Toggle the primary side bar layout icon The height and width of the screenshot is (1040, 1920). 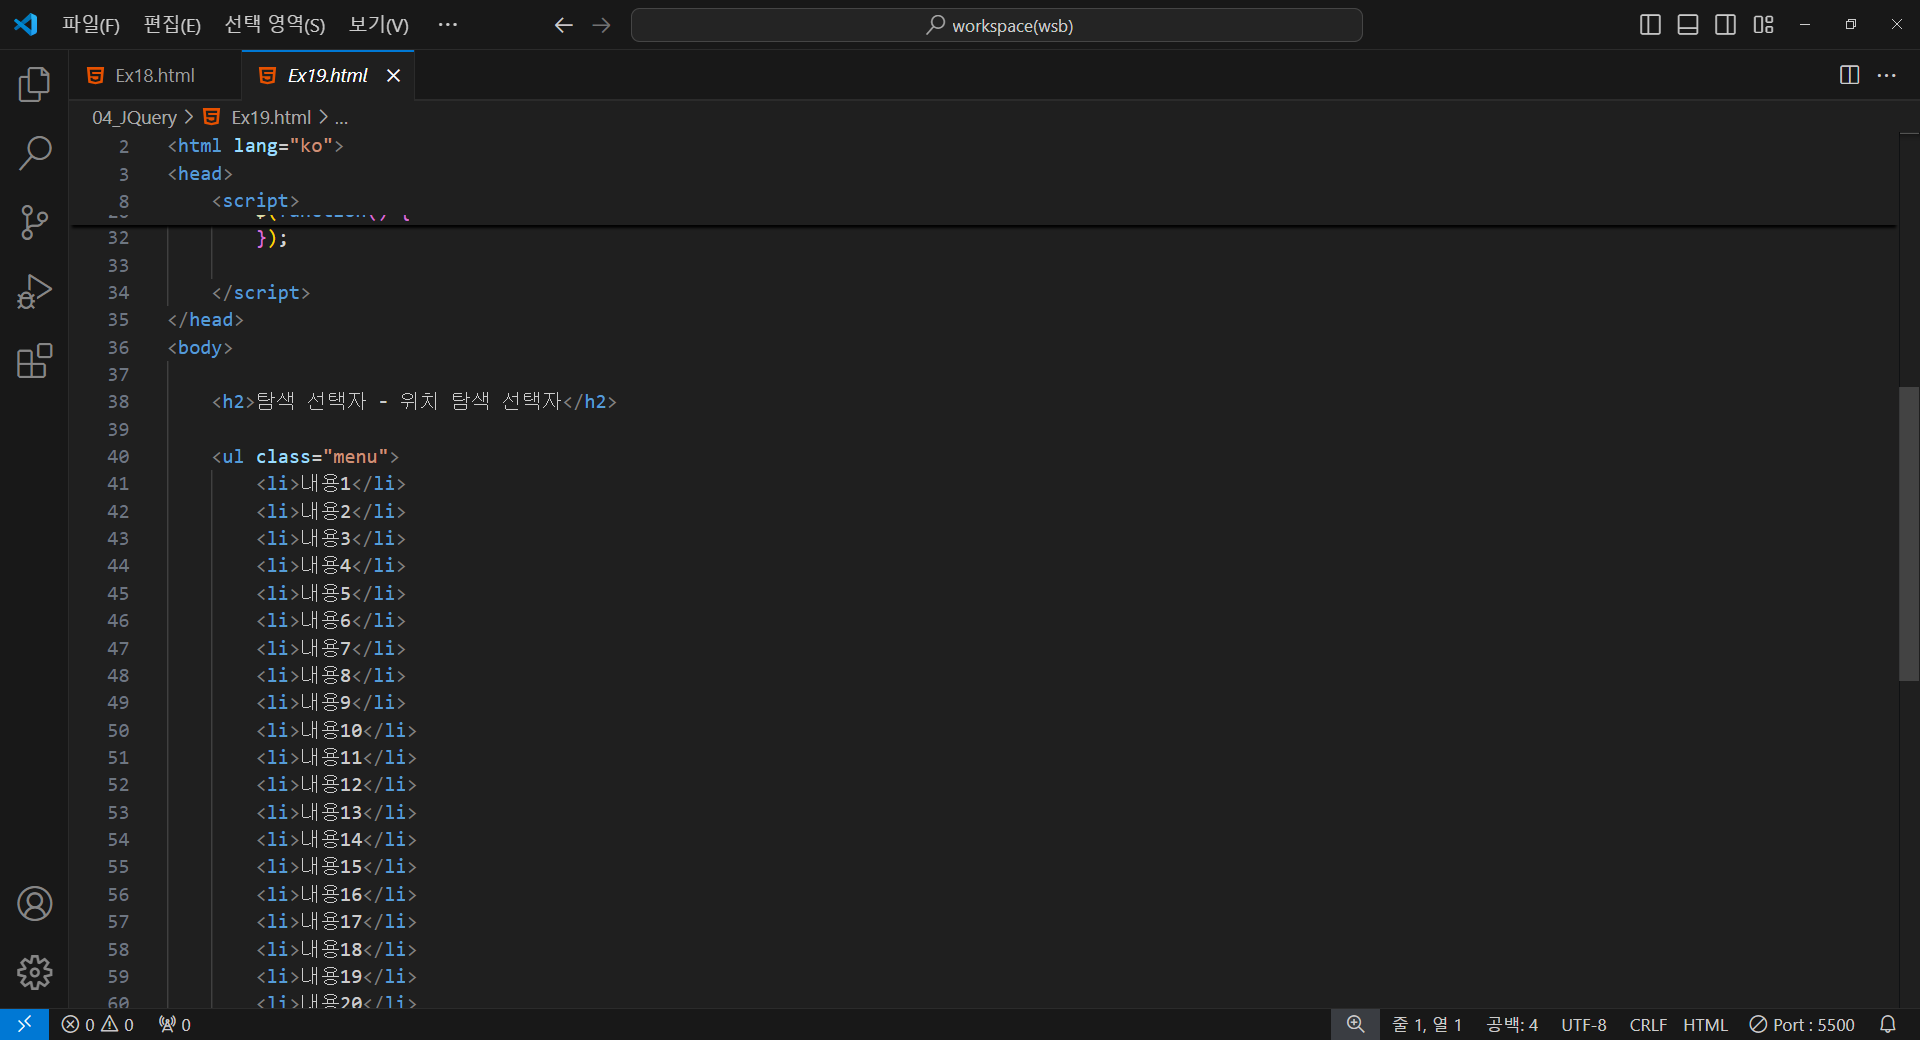pos(1651,25)
